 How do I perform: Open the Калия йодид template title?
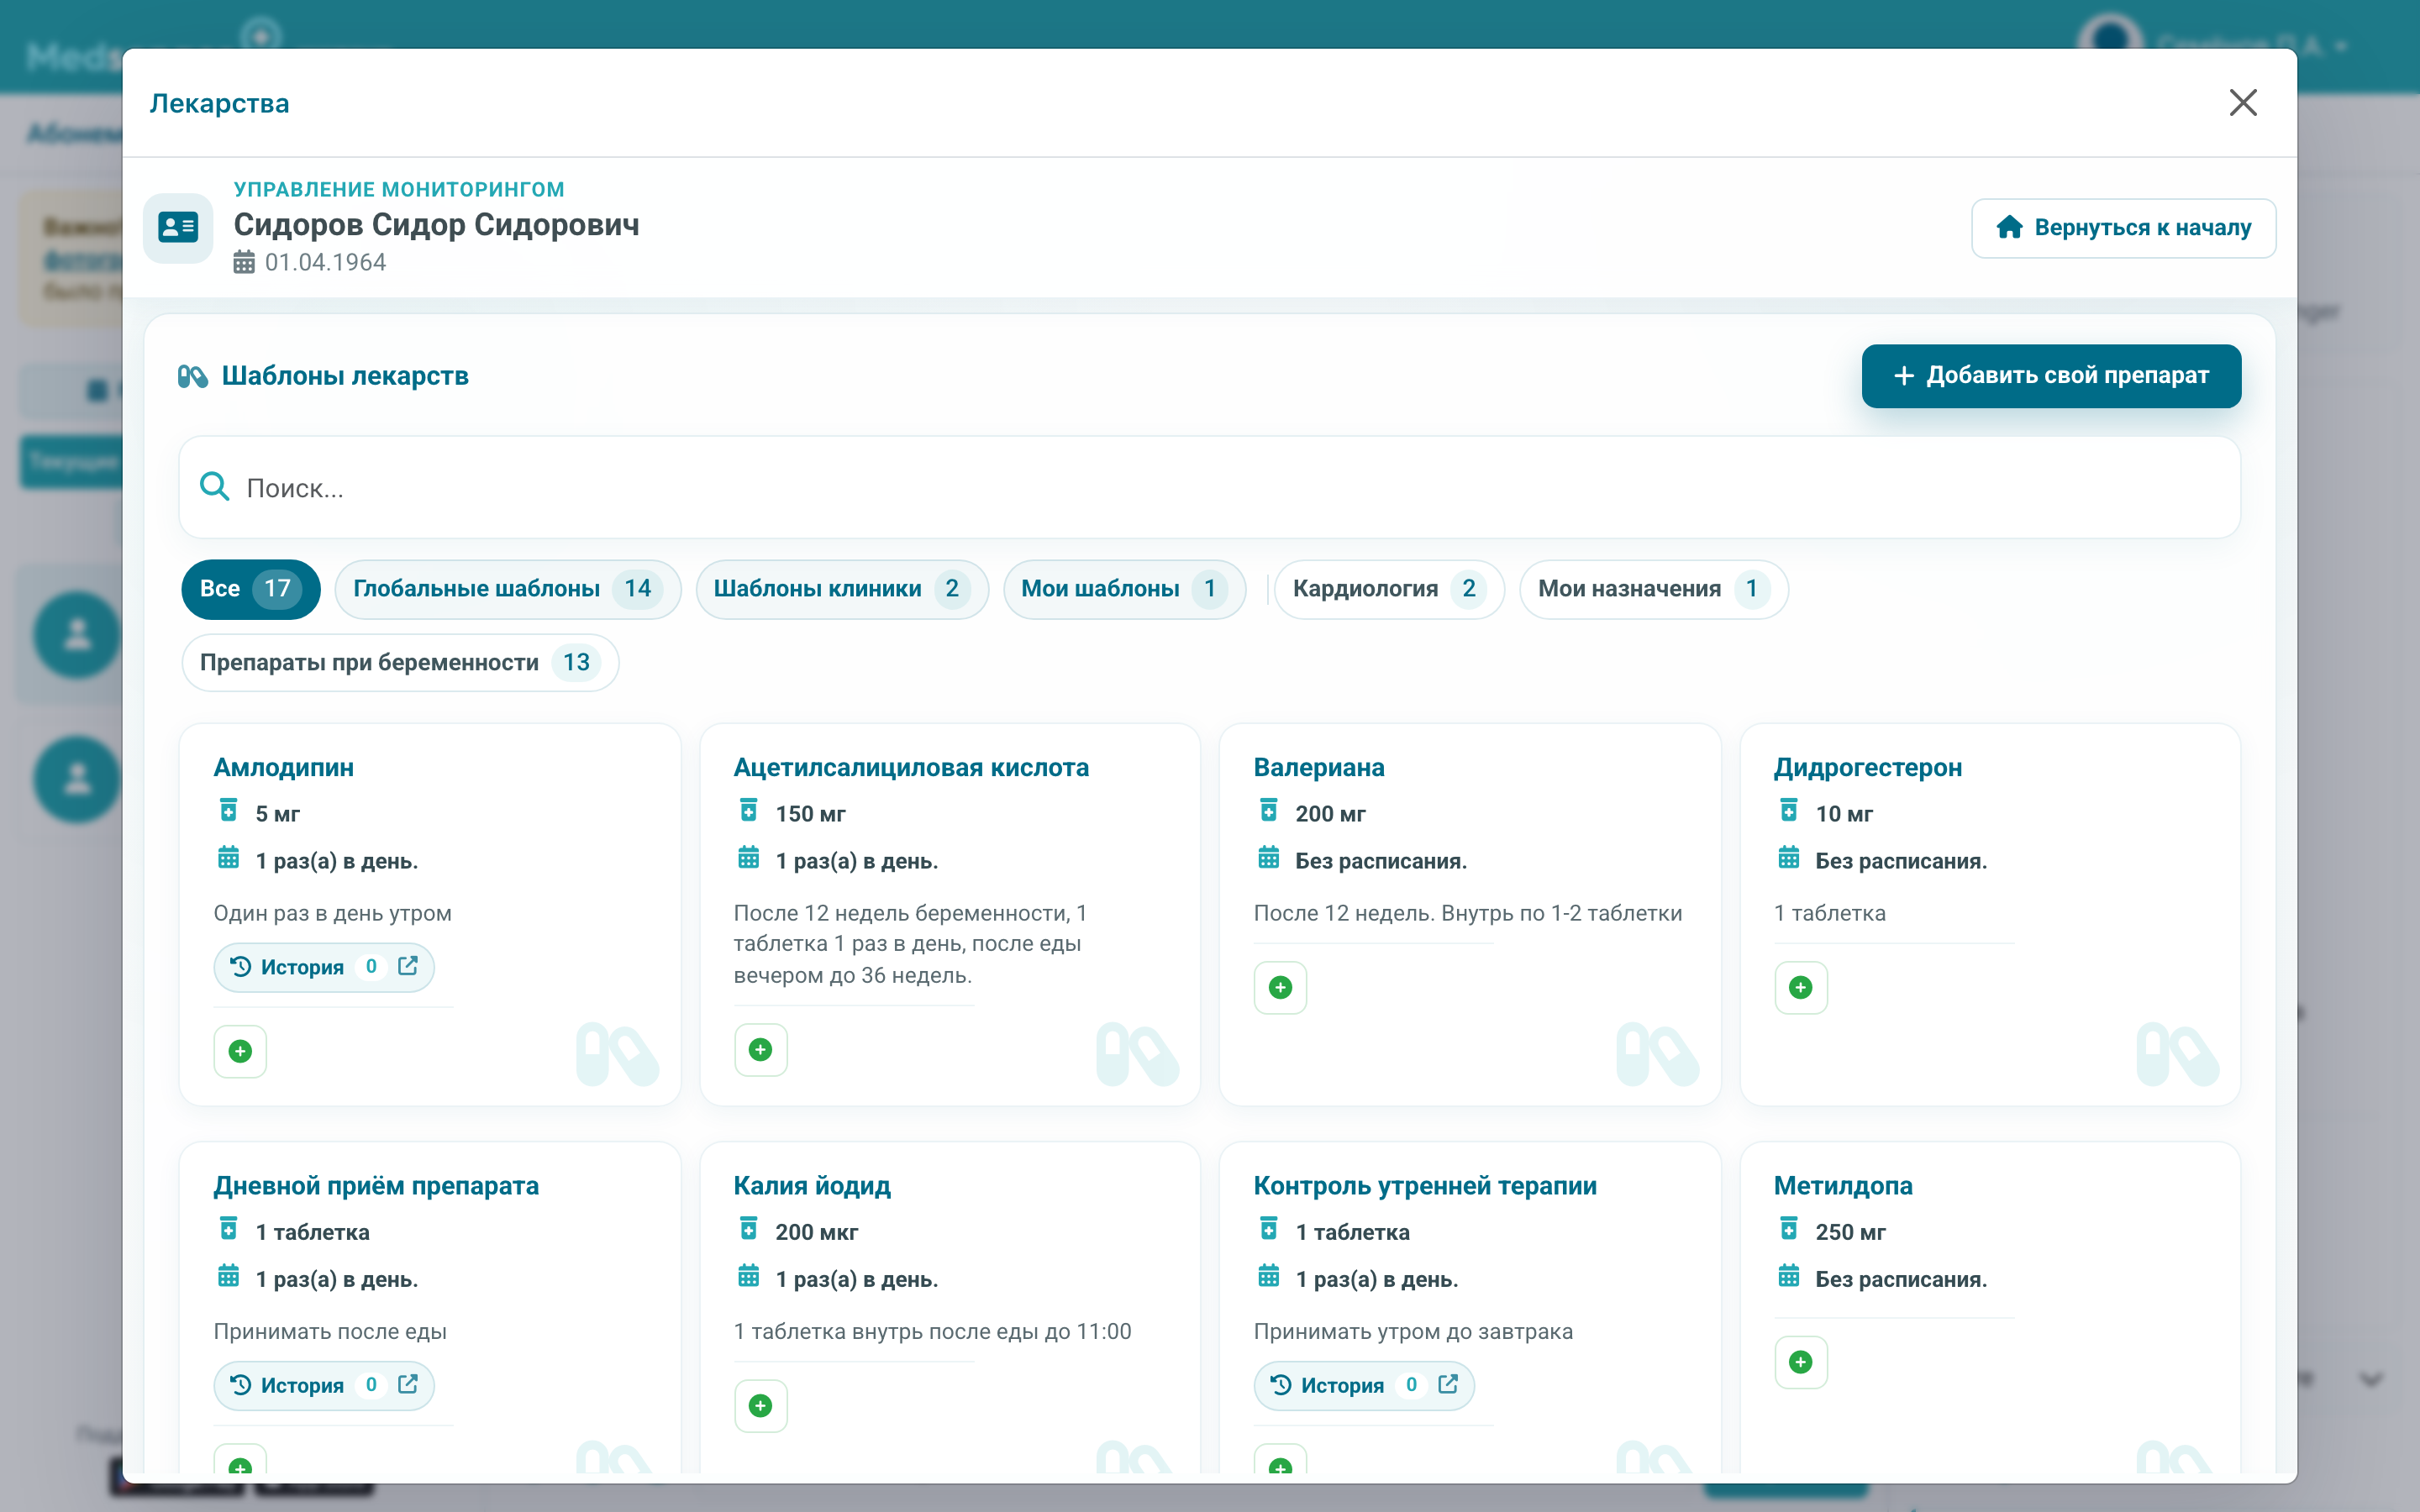coord(812,1185)
